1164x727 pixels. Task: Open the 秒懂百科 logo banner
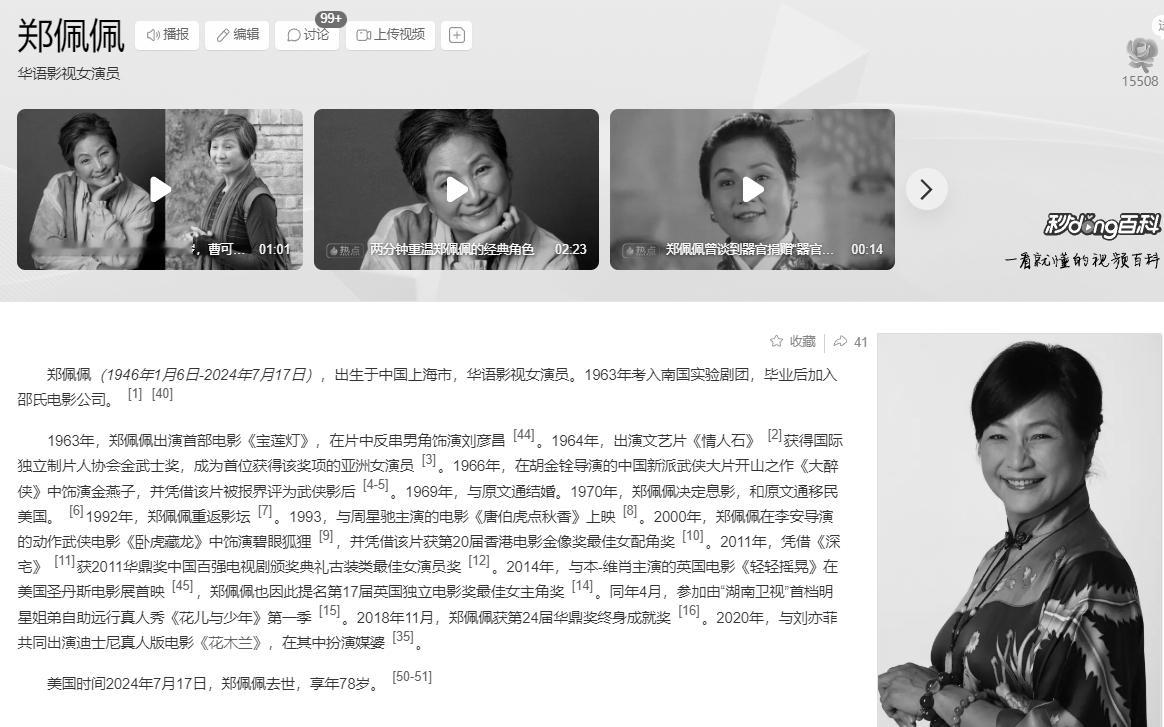[1102, 225]
